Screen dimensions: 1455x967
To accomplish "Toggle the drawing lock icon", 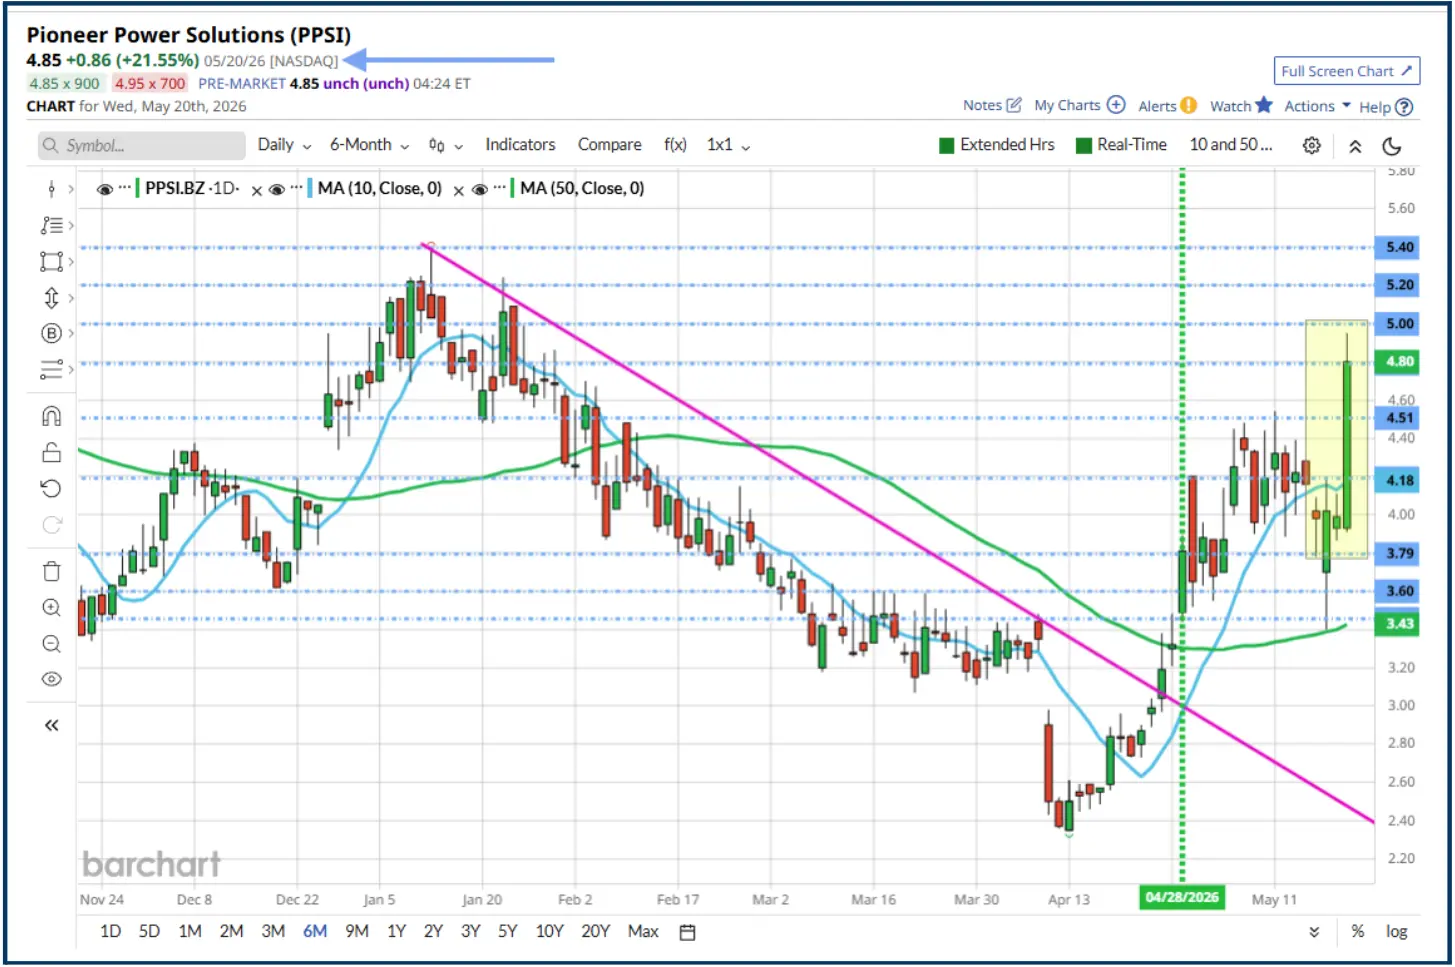I will (x=51, y=452).
